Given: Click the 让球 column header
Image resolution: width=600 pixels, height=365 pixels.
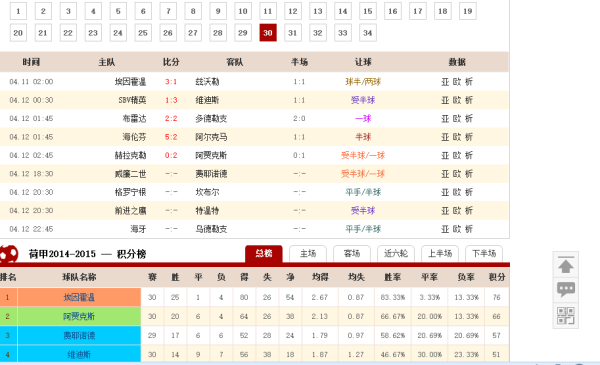Looking at the screenshot, I should (363, 62).
